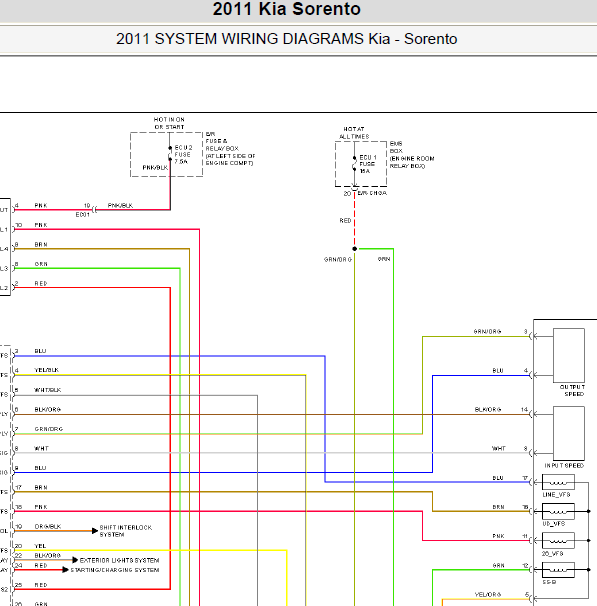This screenshot has height=606, width=597.
Task: Select the UD_VFS solenoid coil symbol
Action: click(558, 511)
